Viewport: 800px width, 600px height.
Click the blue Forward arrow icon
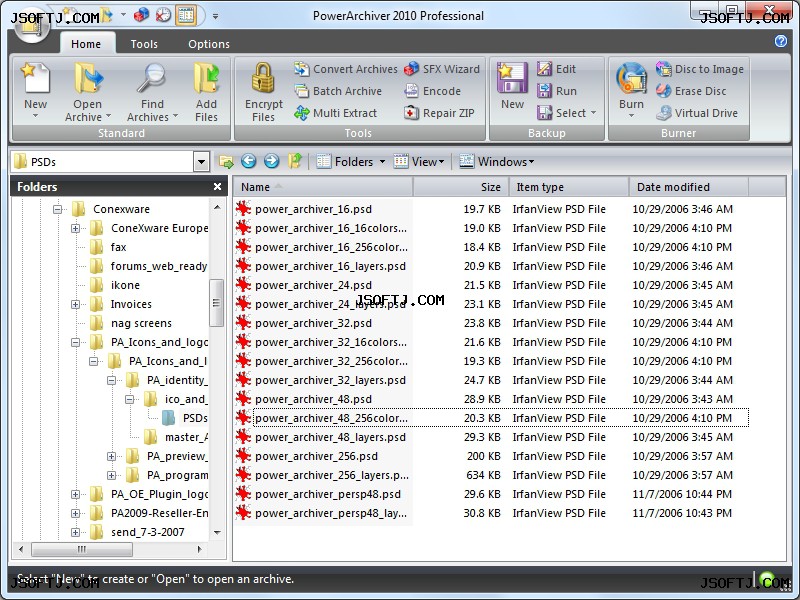(x=271, y=161)
